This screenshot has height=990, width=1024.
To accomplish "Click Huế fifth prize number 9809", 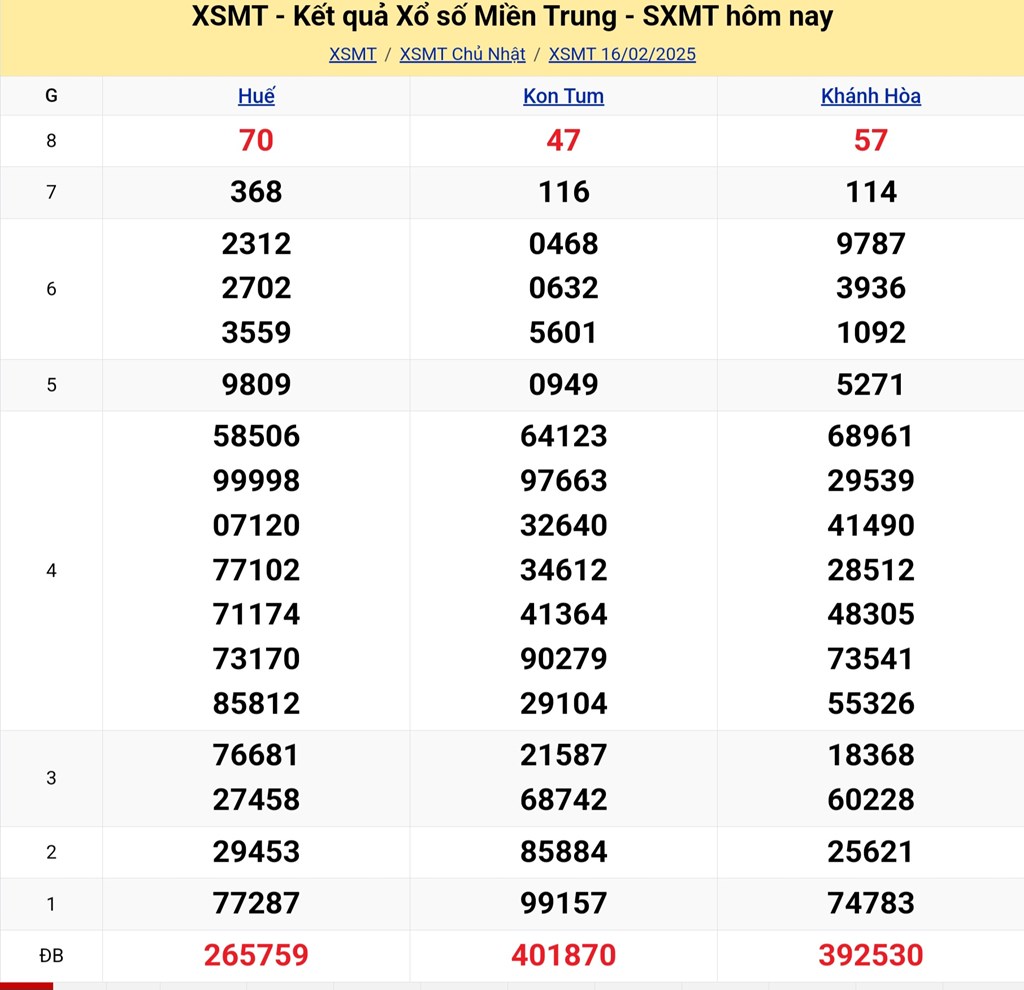I will click(256, 385).
